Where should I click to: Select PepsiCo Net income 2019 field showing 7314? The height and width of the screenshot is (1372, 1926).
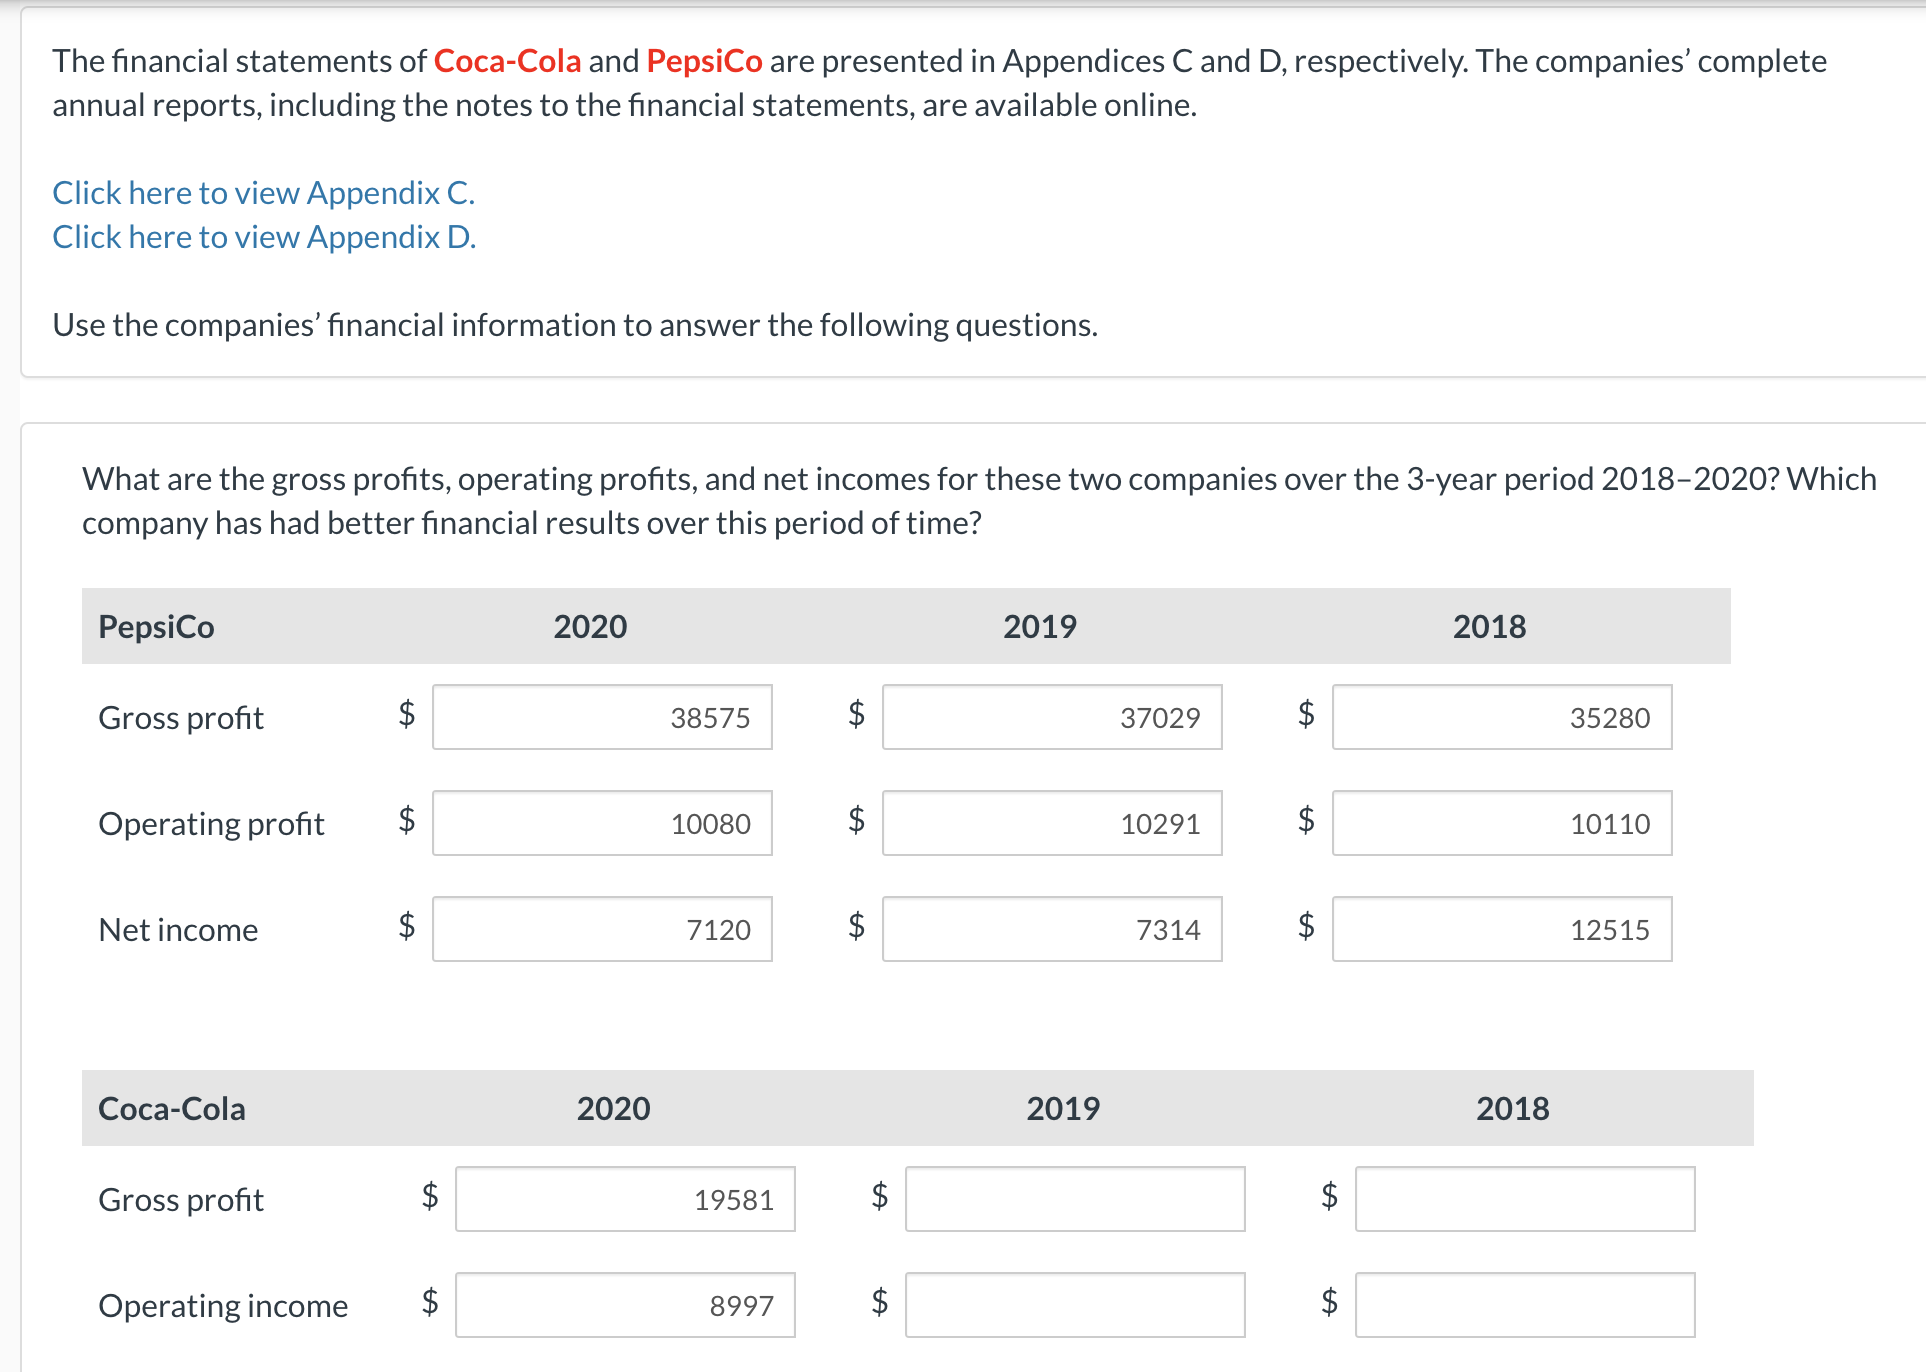pos(1051,929)
